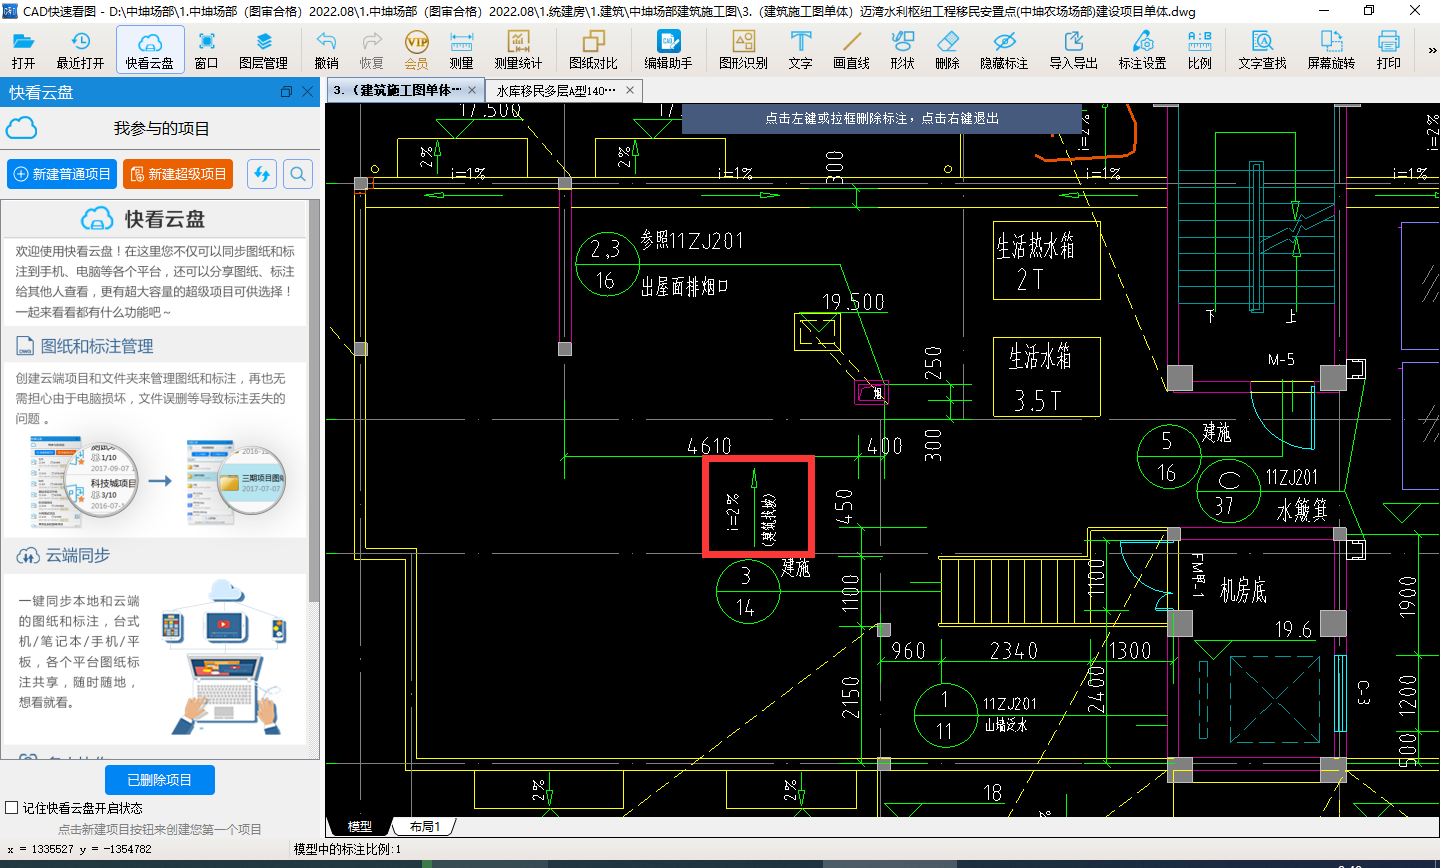Open the VIP 会员 page
The width and height of the screenshot is (1440, 868).
[416, 50]
